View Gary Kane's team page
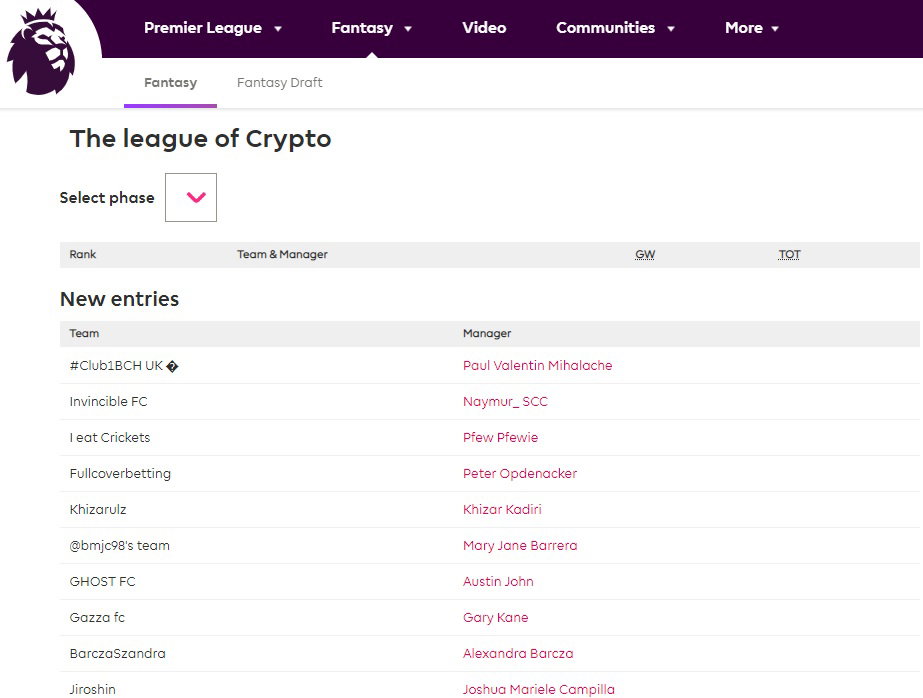Screen dimensions: 923x698 (496, 617)
